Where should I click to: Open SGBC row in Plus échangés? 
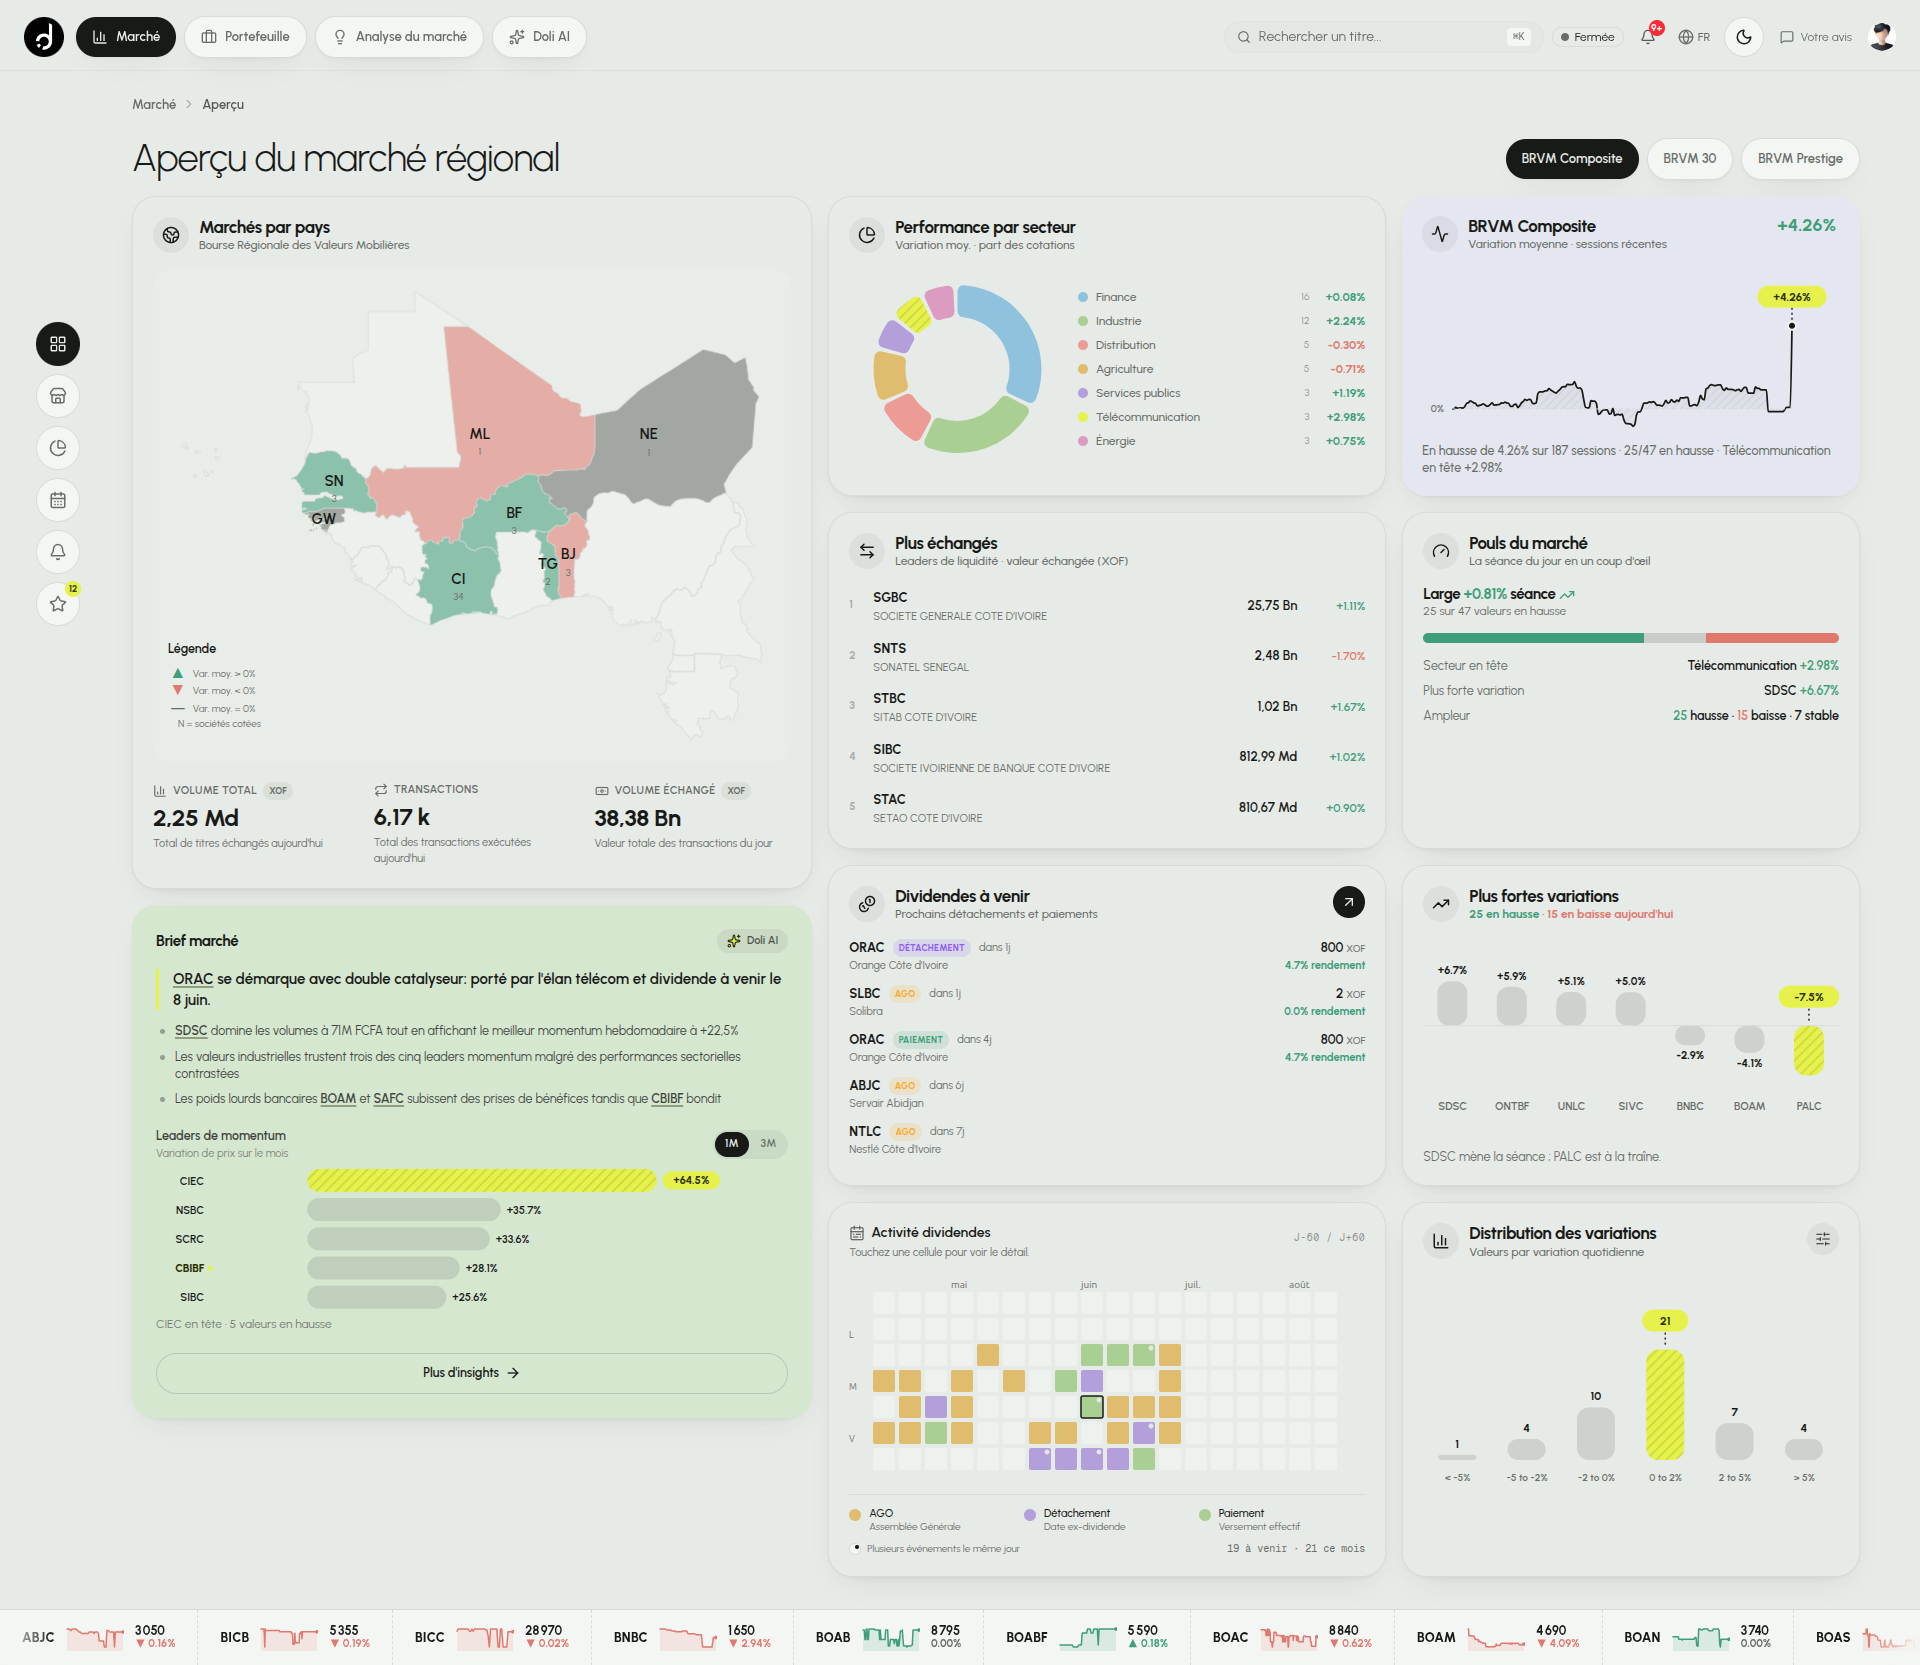(1107, 606)
